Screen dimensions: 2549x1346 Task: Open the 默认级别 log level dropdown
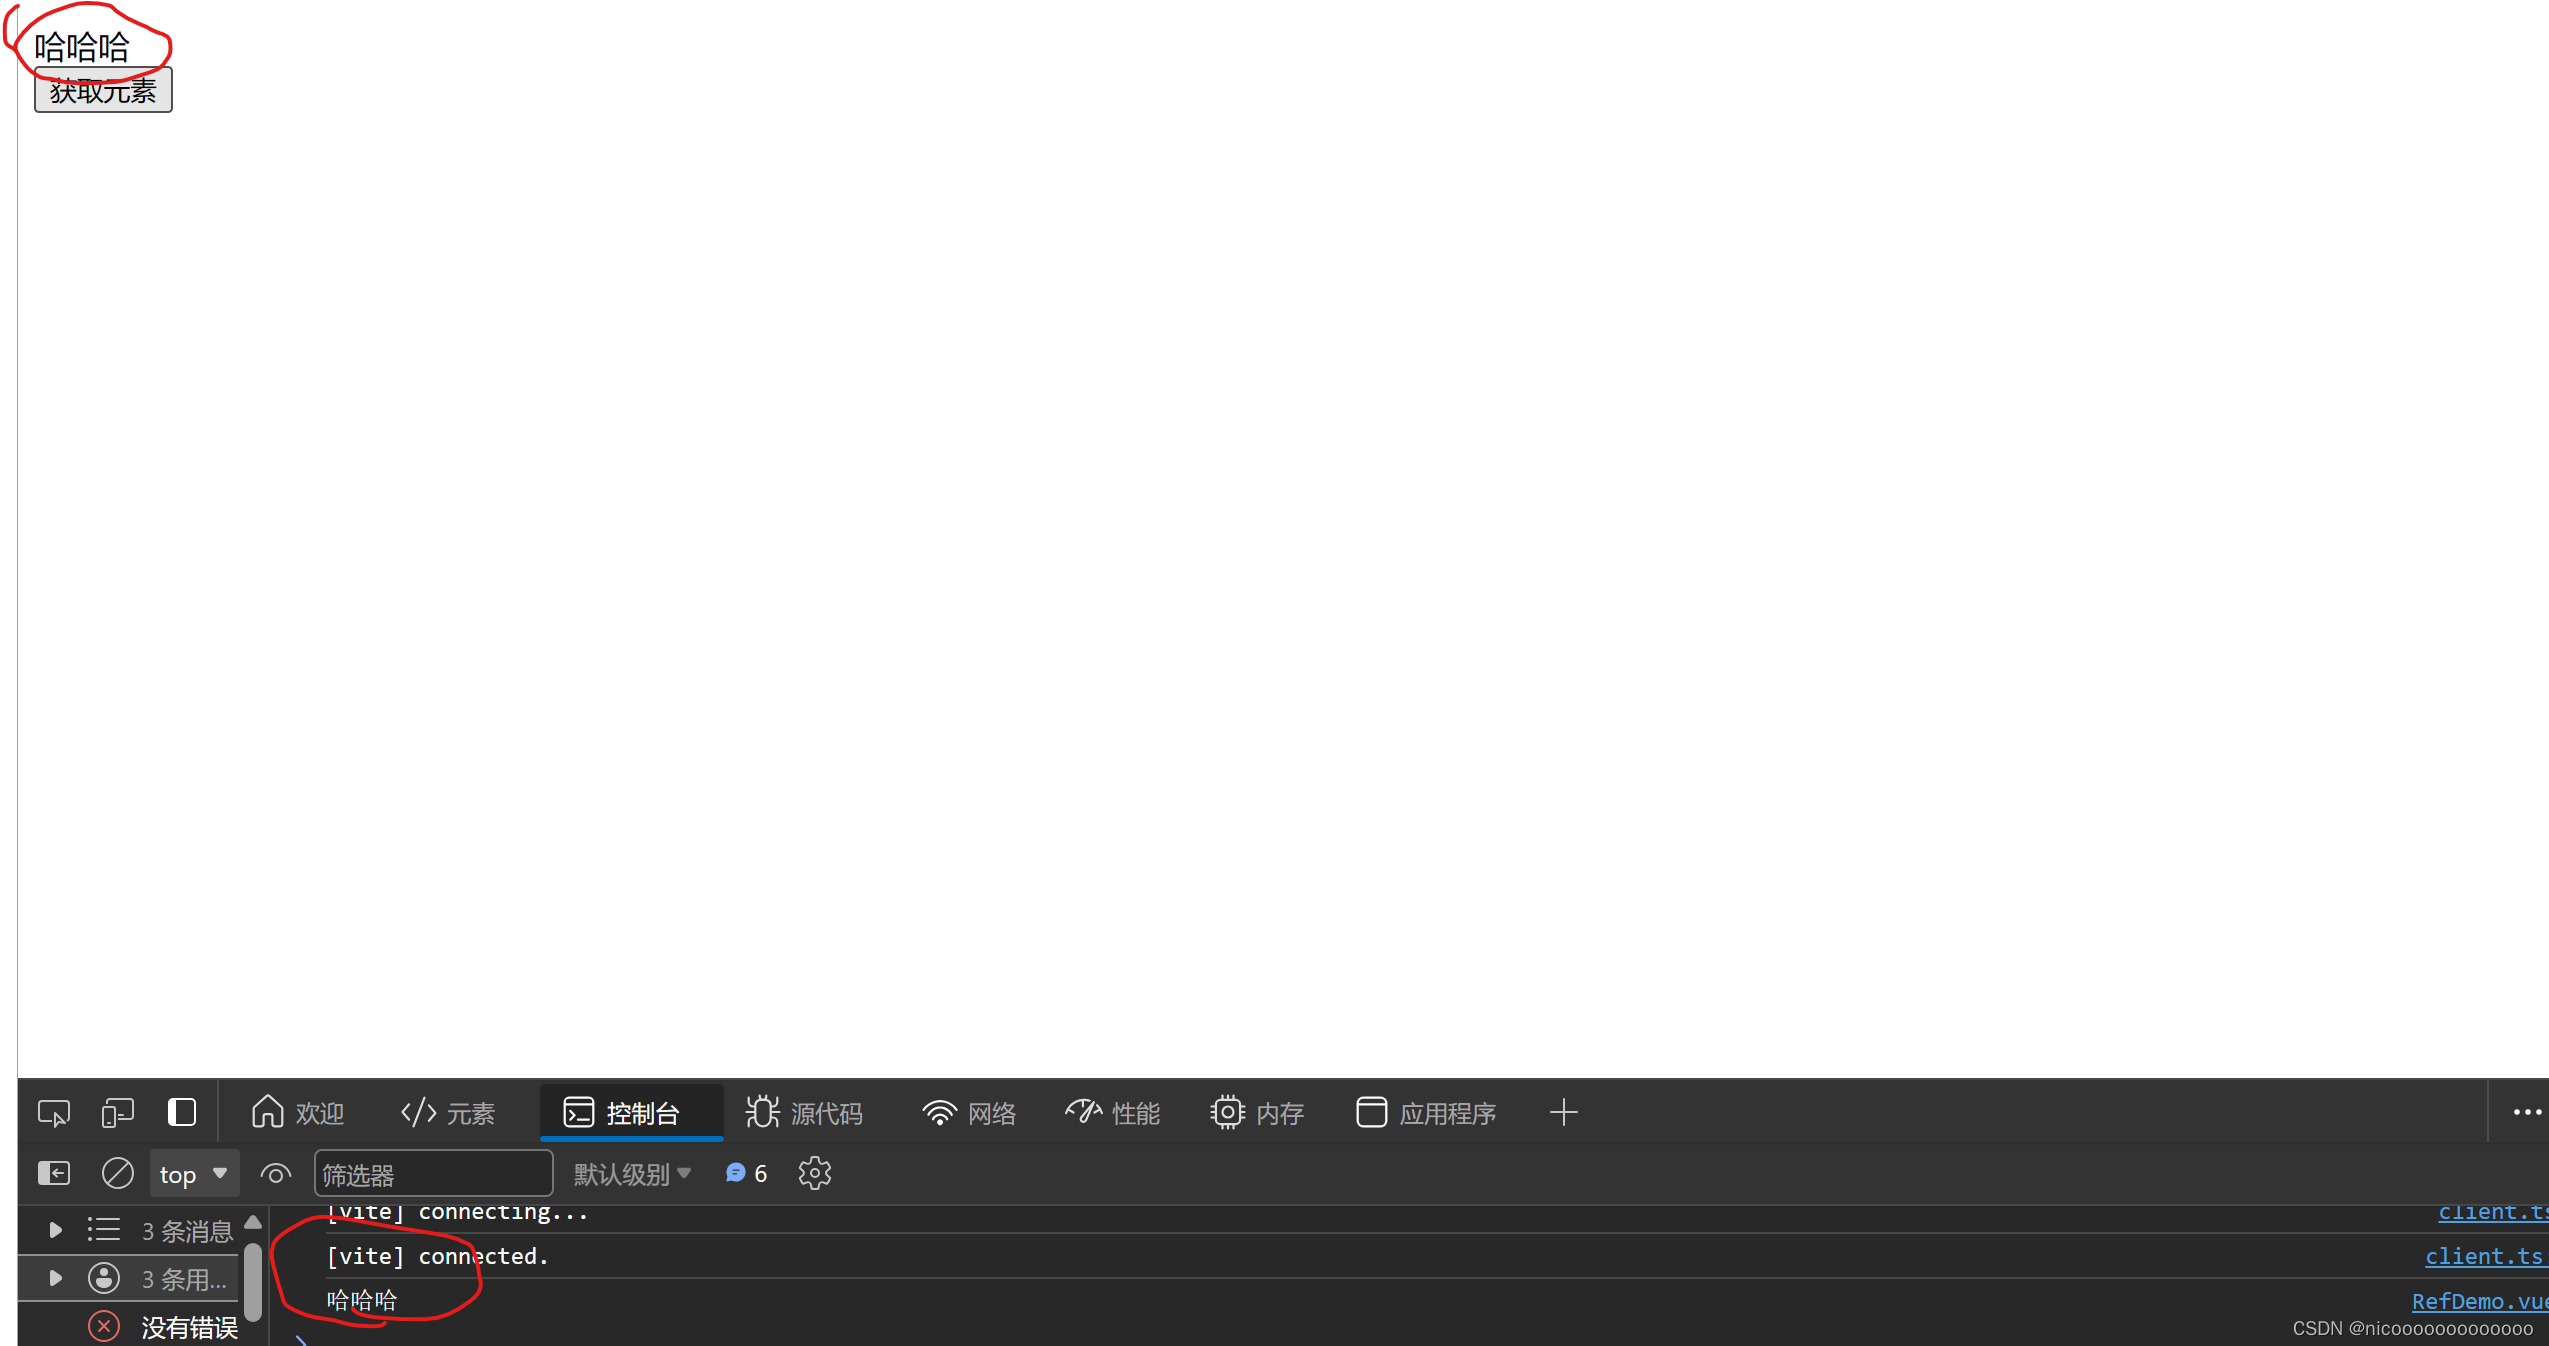click(x=632, y=1174)
